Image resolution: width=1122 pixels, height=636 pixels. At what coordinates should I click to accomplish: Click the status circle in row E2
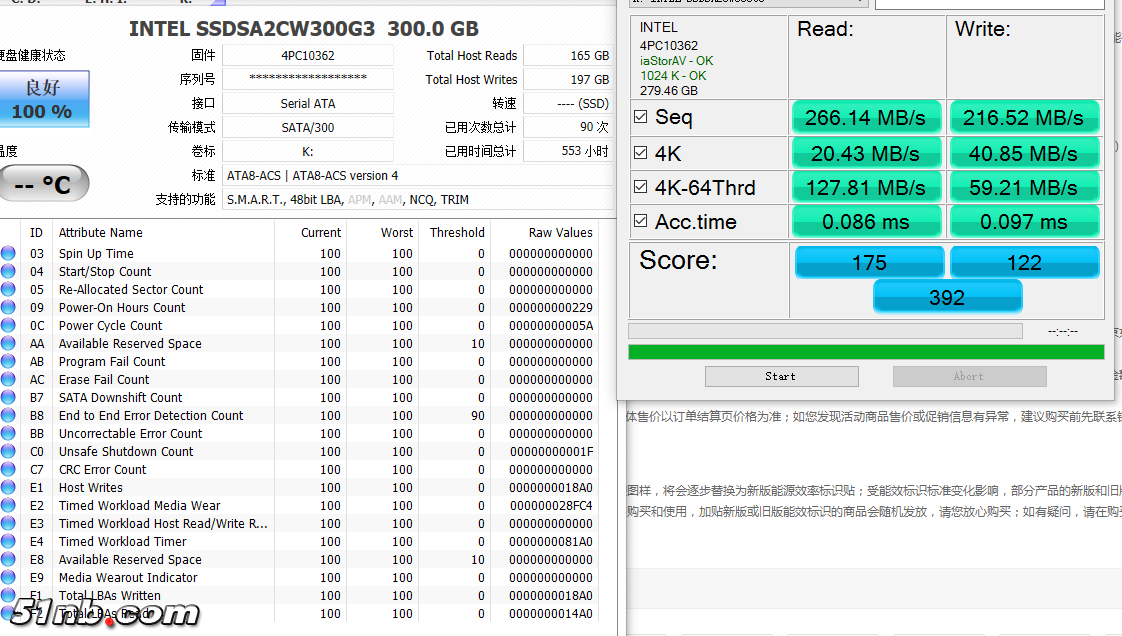point(8,505)
